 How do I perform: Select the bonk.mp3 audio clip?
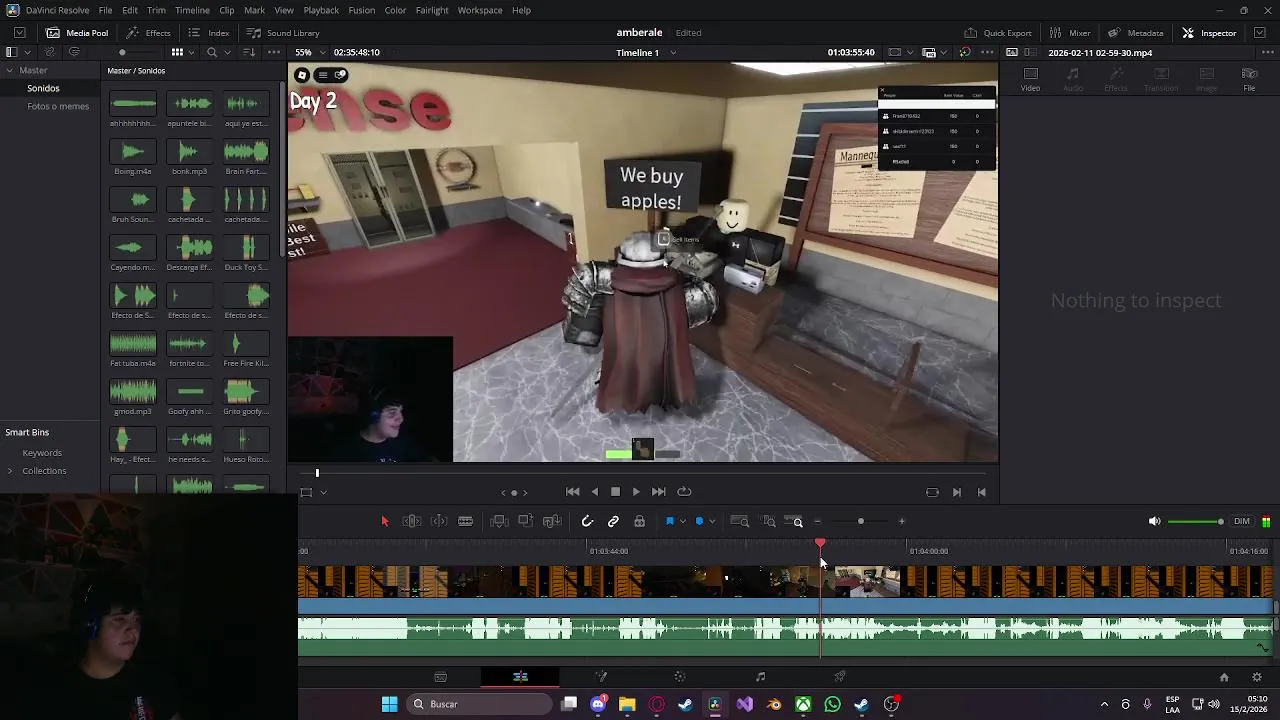coord(189,155)
